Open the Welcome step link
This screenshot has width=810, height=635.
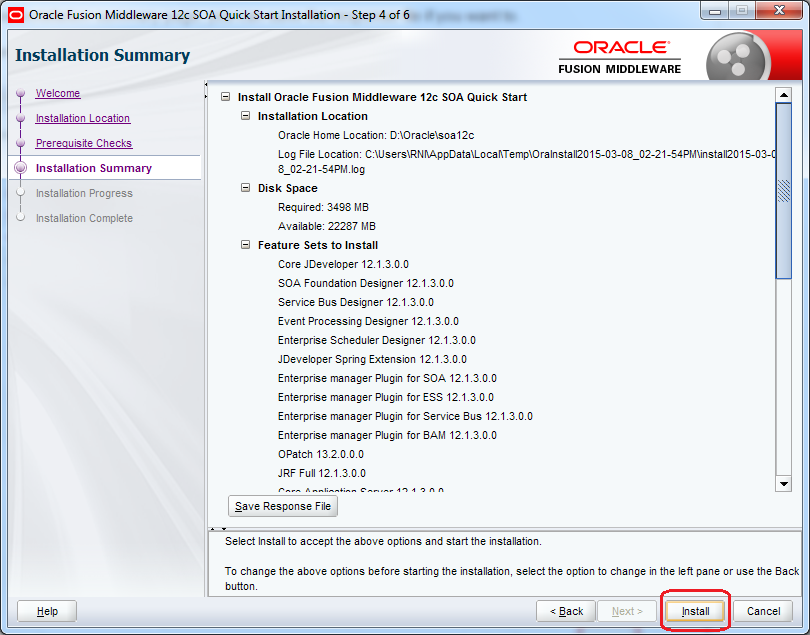(x=57, y=93)
